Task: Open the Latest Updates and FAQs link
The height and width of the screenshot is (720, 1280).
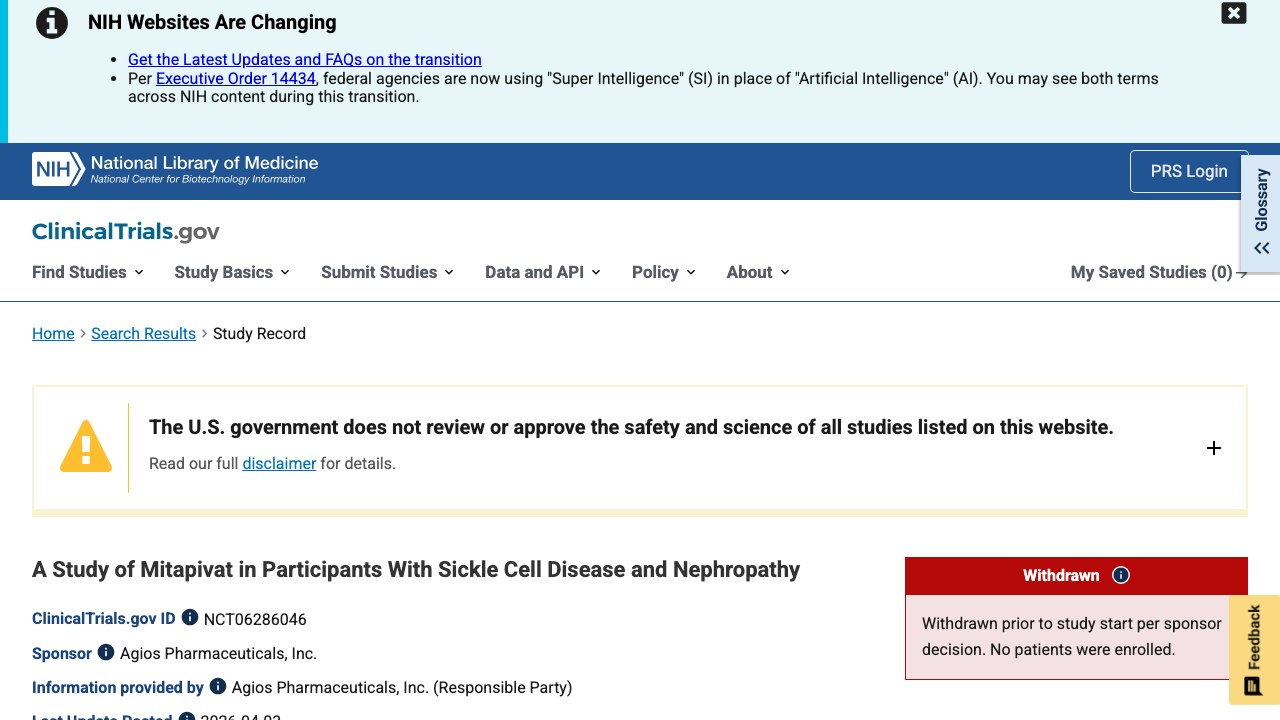Action: 305,59
